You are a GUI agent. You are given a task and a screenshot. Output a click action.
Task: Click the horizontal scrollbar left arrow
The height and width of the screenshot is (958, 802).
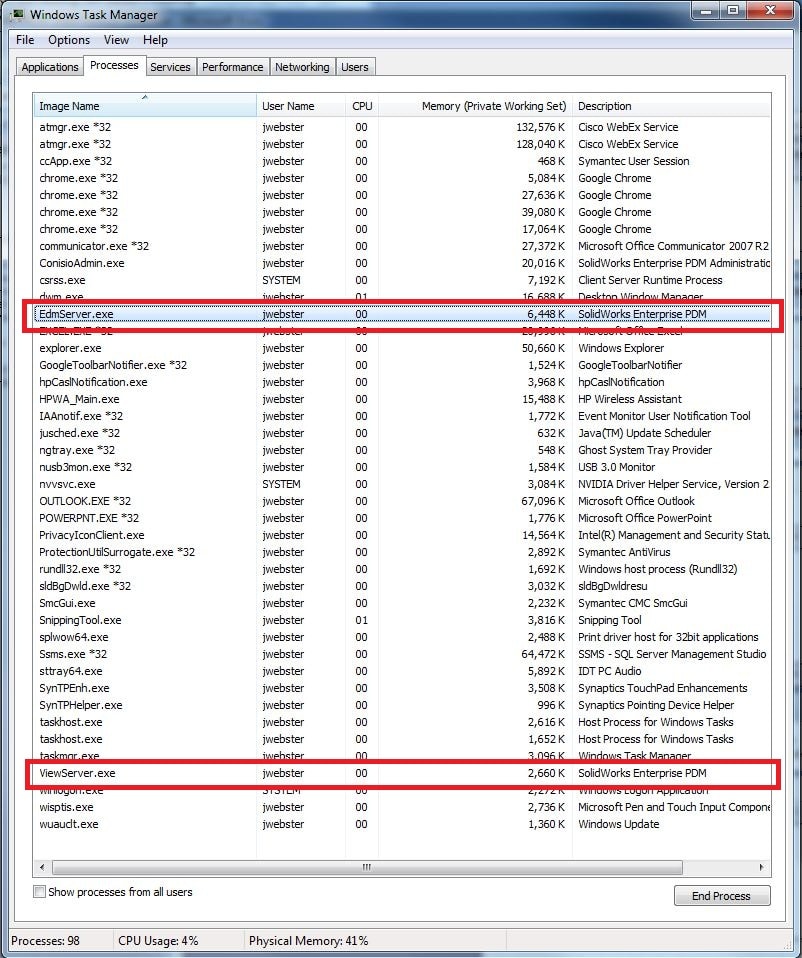pos(42,867)
